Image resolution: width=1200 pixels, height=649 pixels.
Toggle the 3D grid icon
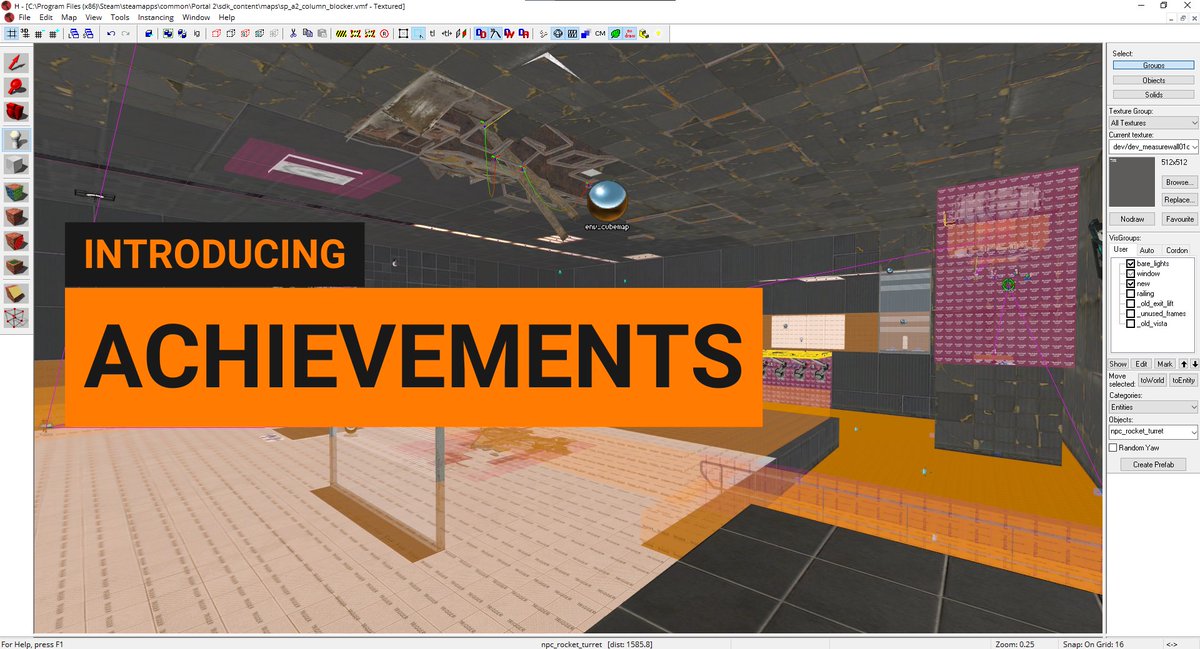[25, 33]
